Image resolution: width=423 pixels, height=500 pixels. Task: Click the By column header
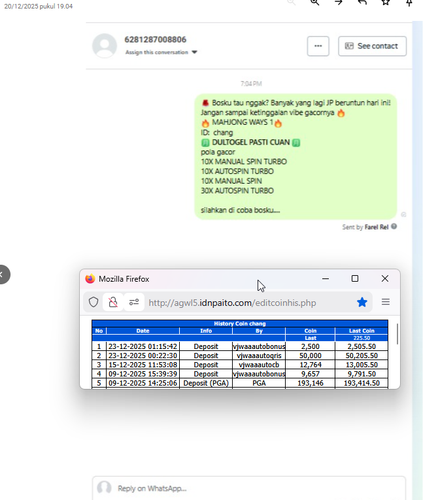[259, 331]
